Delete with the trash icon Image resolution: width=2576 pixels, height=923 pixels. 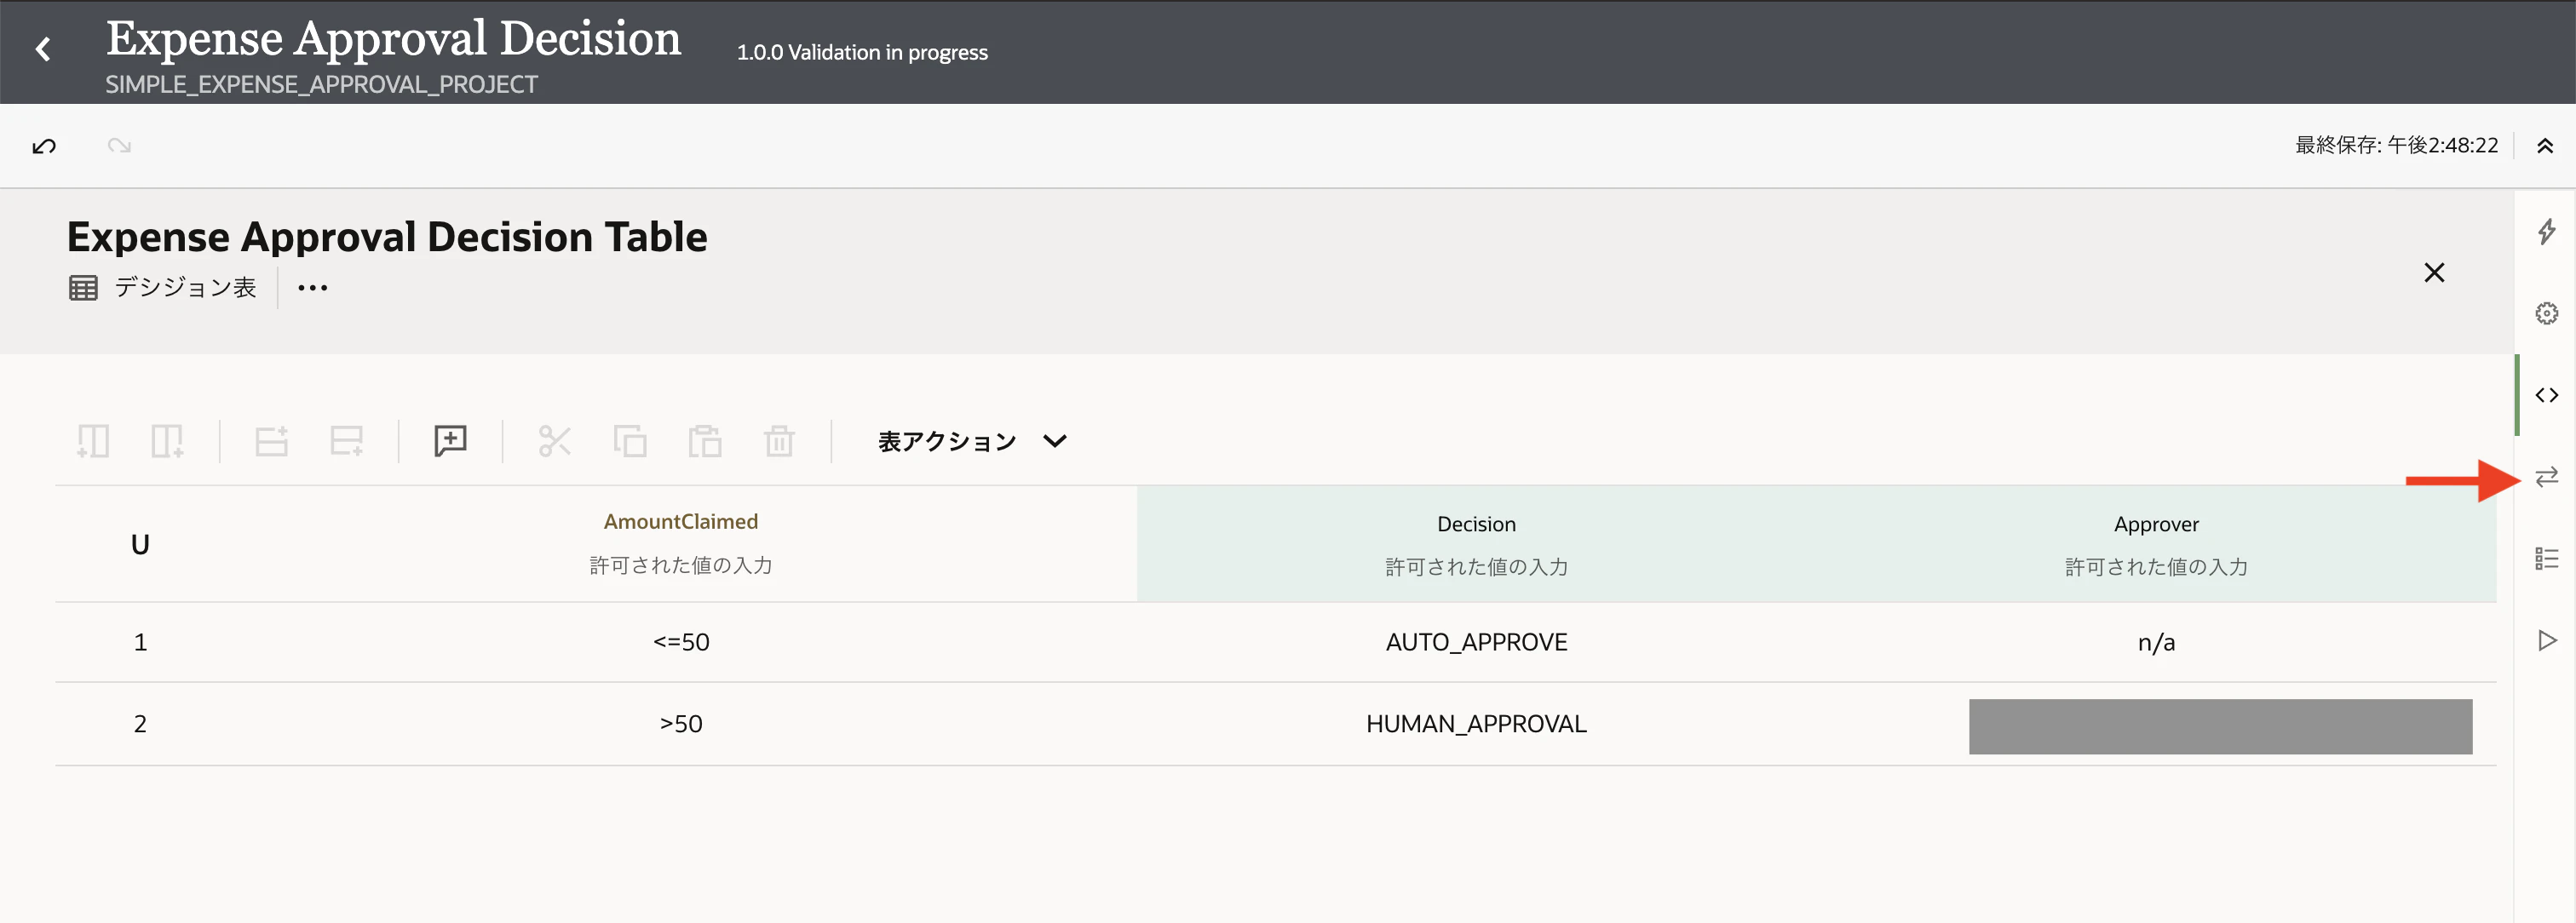[x=779, y=441]
